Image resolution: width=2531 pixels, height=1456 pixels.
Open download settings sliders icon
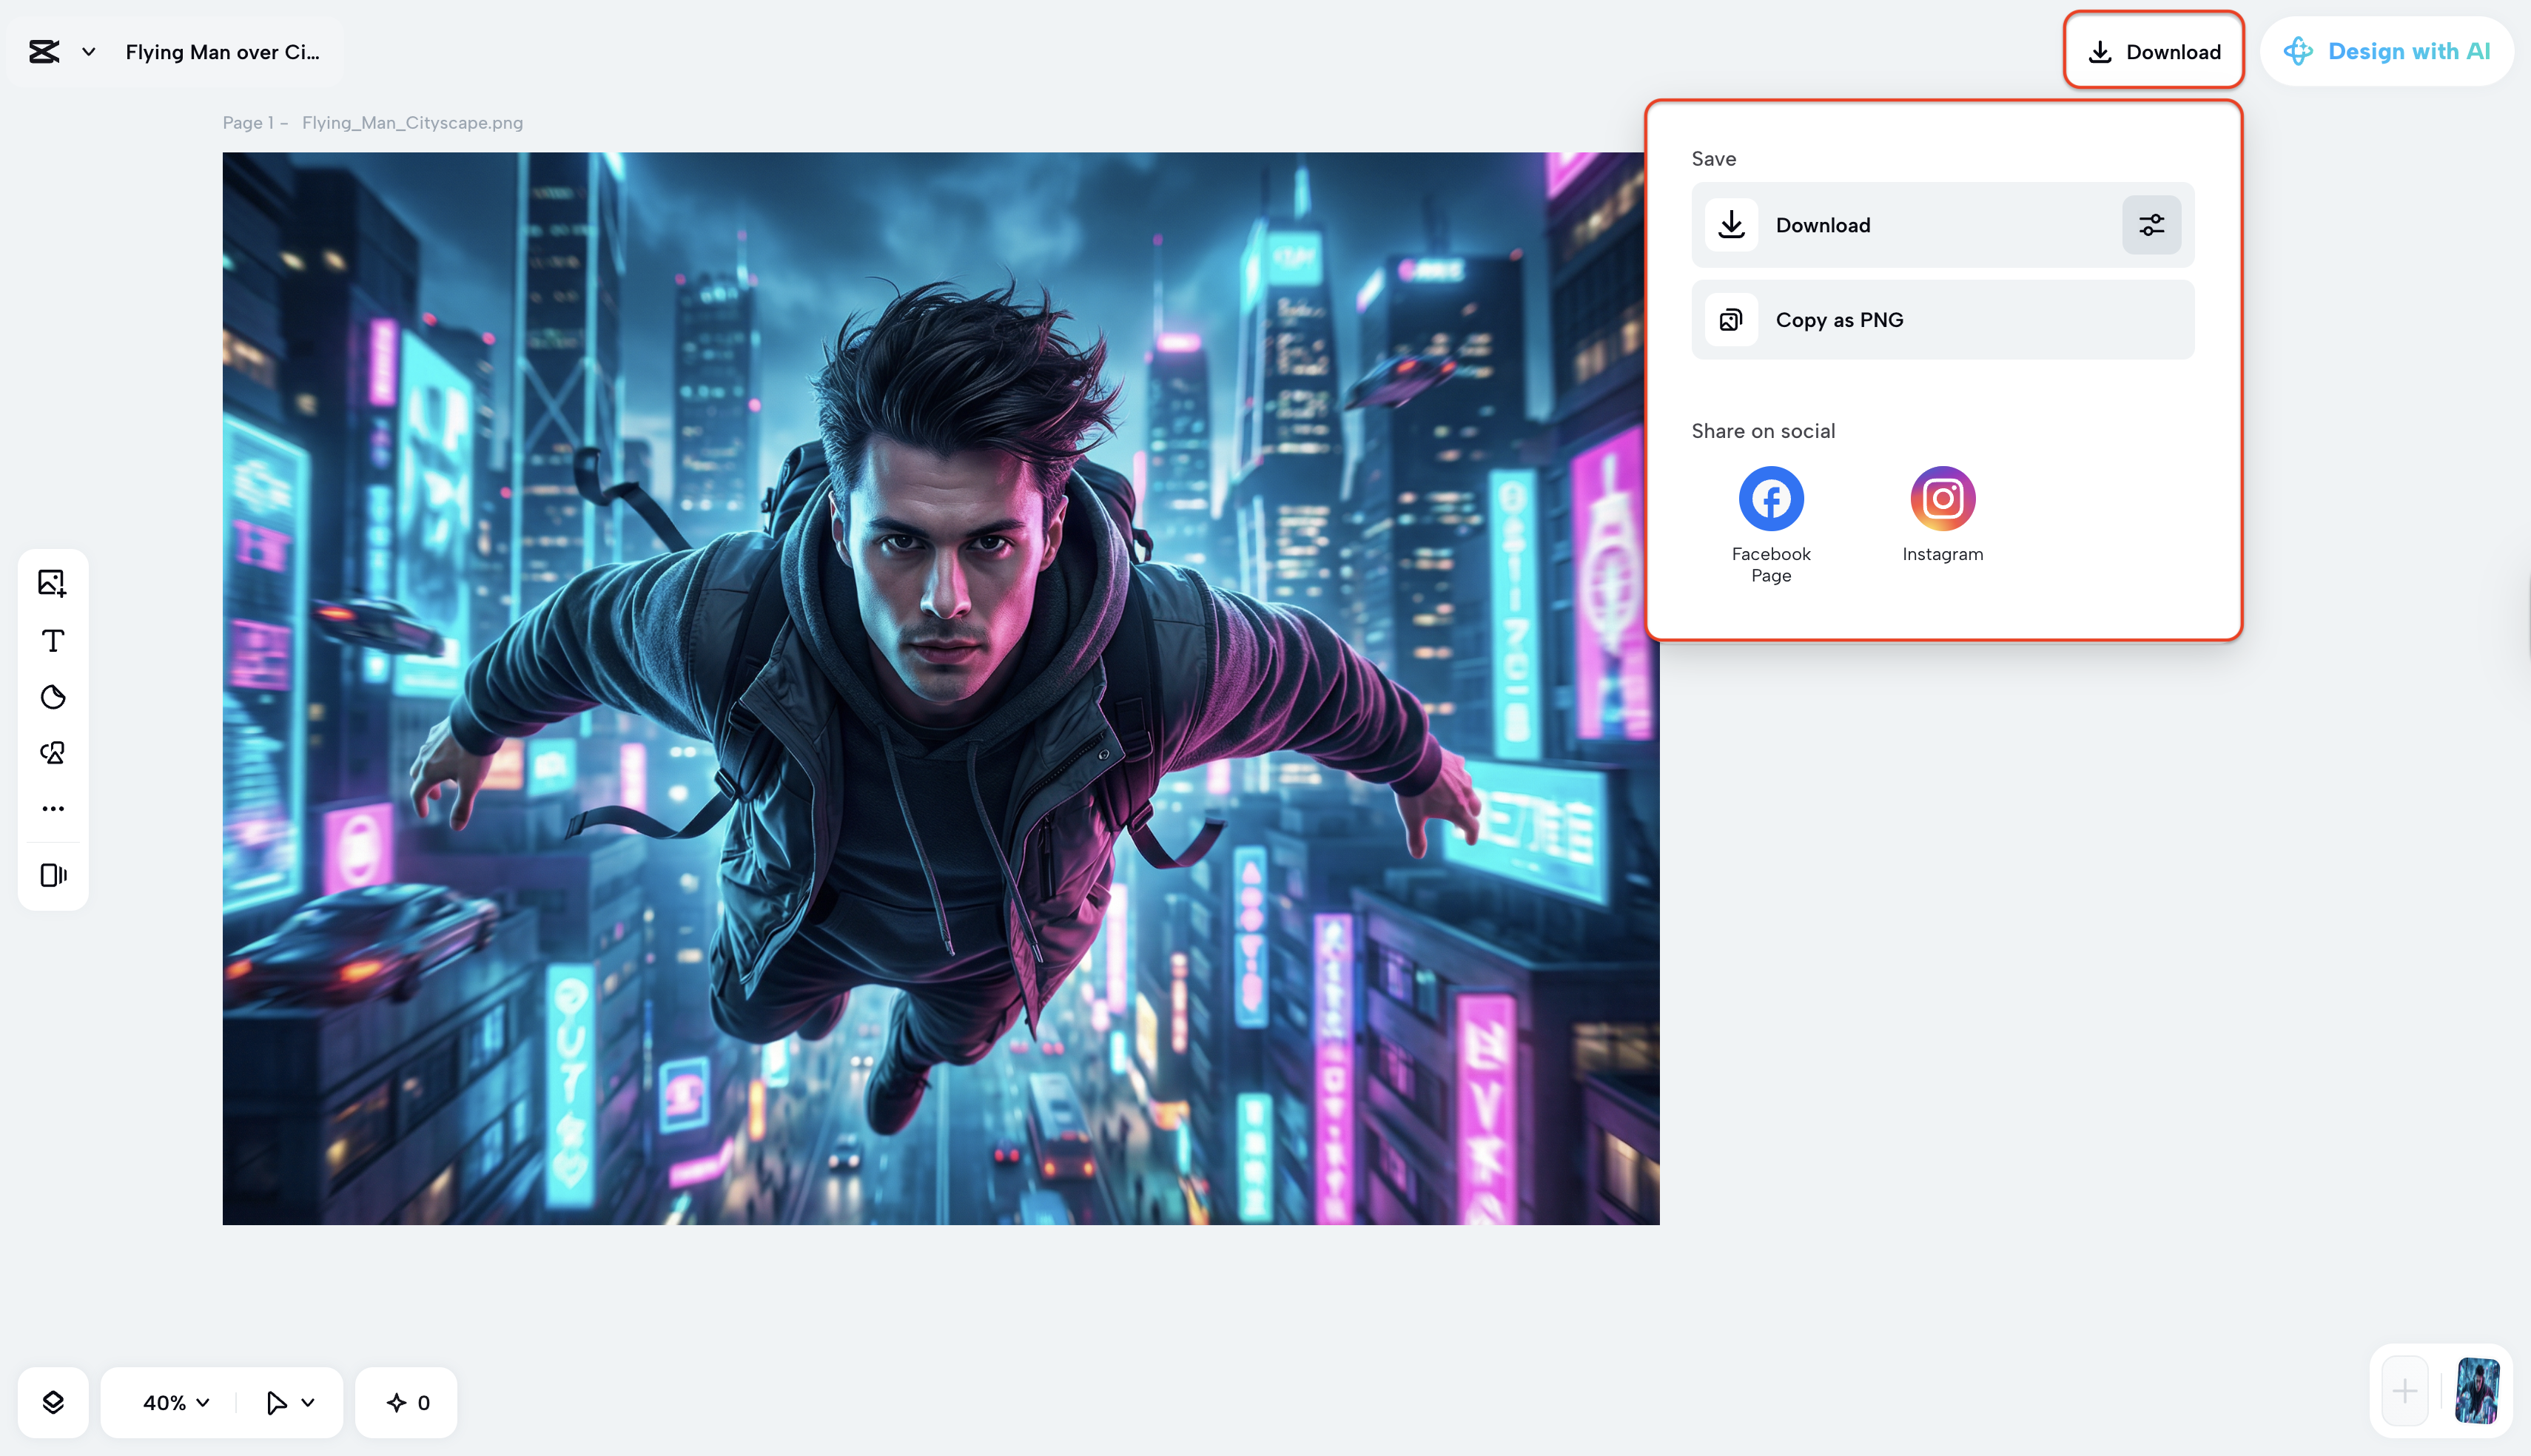click(2151, 225)
